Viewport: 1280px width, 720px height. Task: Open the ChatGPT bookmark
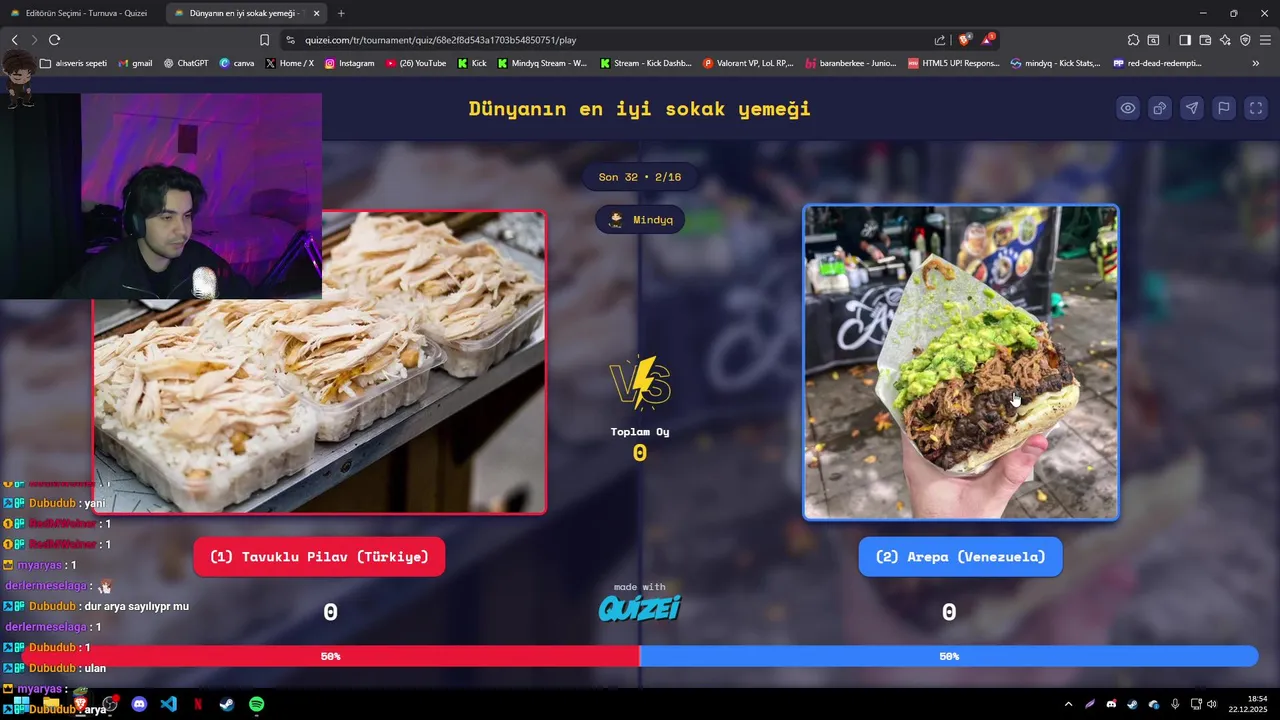coord(185,63)
